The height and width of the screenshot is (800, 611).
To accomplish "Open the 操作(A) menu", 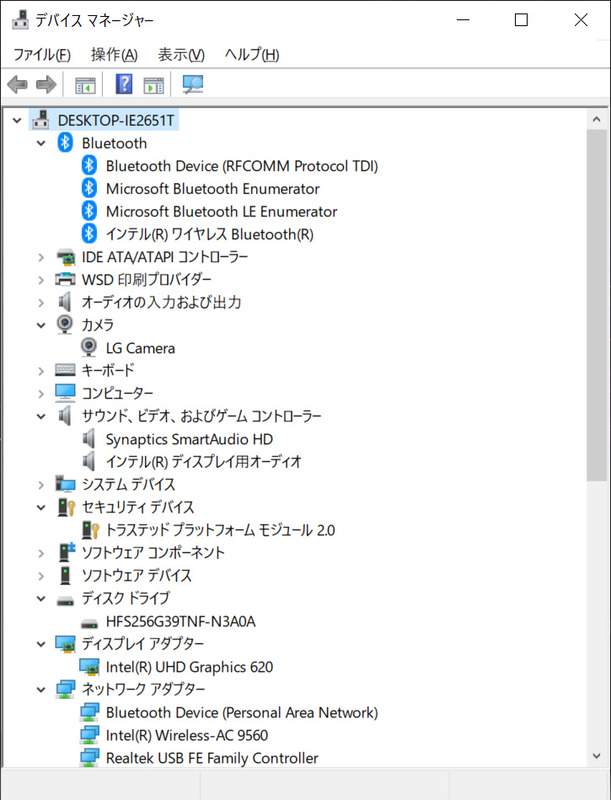I will pyautogui.click(x=114, y=54).
